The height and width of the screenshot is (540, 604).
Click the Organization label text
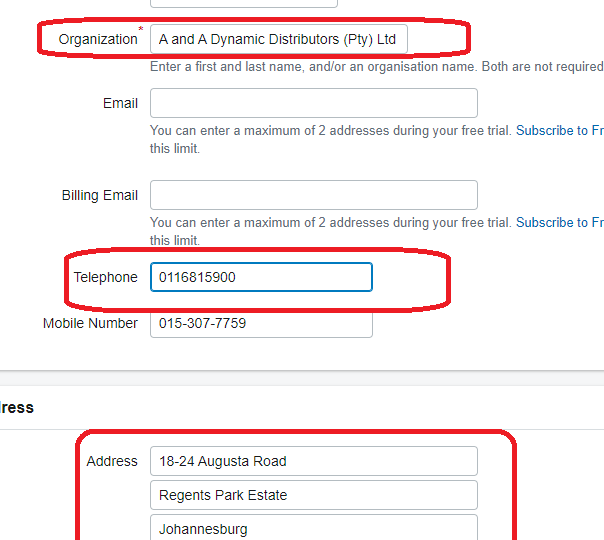coord(98,39)
